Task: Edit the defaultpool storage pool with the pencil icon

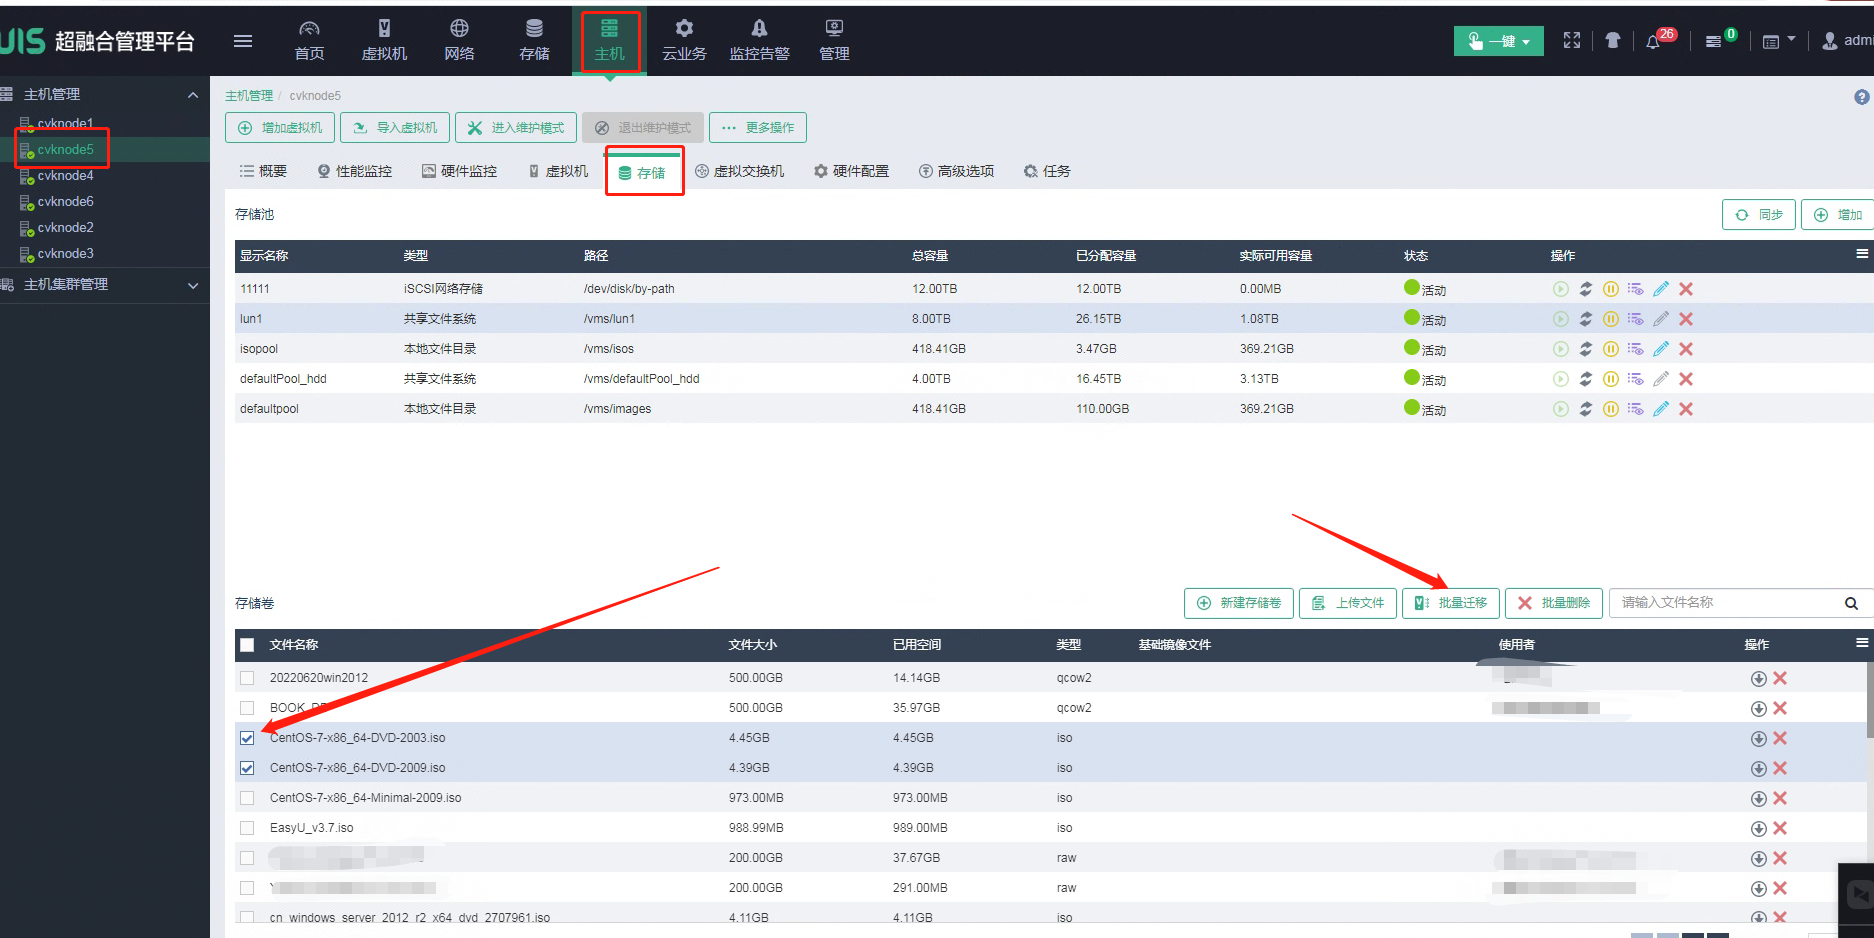Action: tap(1660, 409)
